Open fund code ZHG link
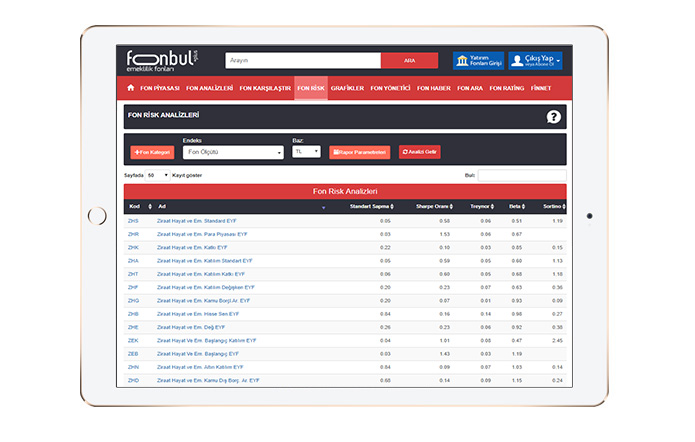 pyautogui.click(x=133, y=301)
